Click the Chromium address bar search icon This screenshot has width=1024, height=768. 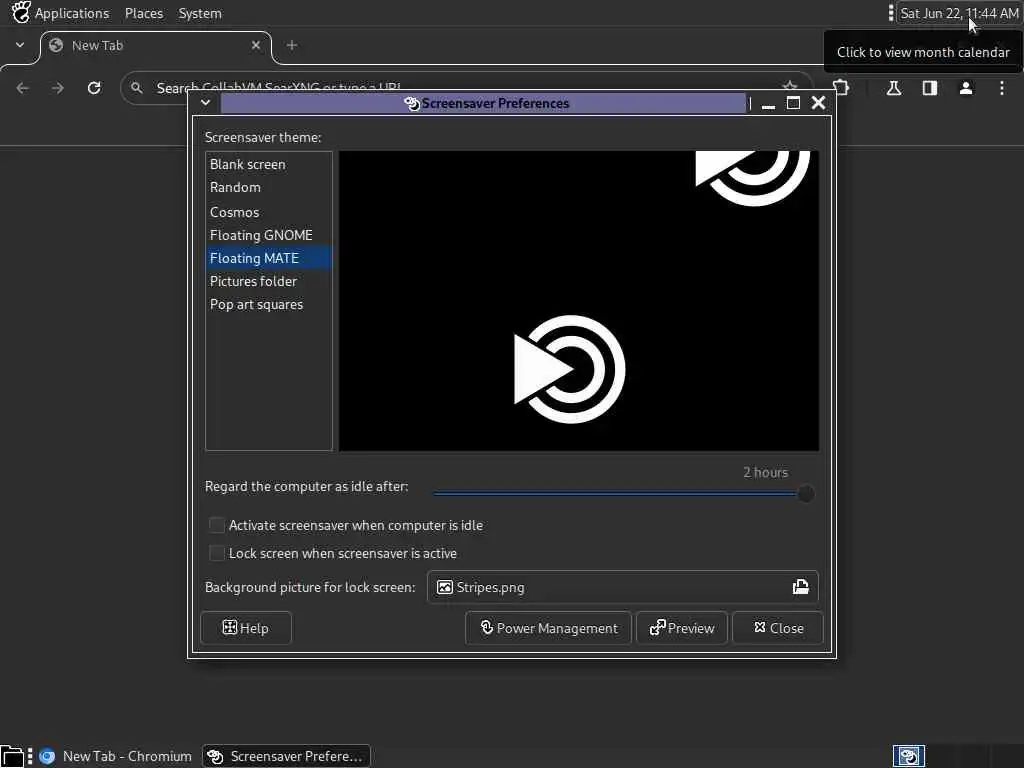(136, 88)
